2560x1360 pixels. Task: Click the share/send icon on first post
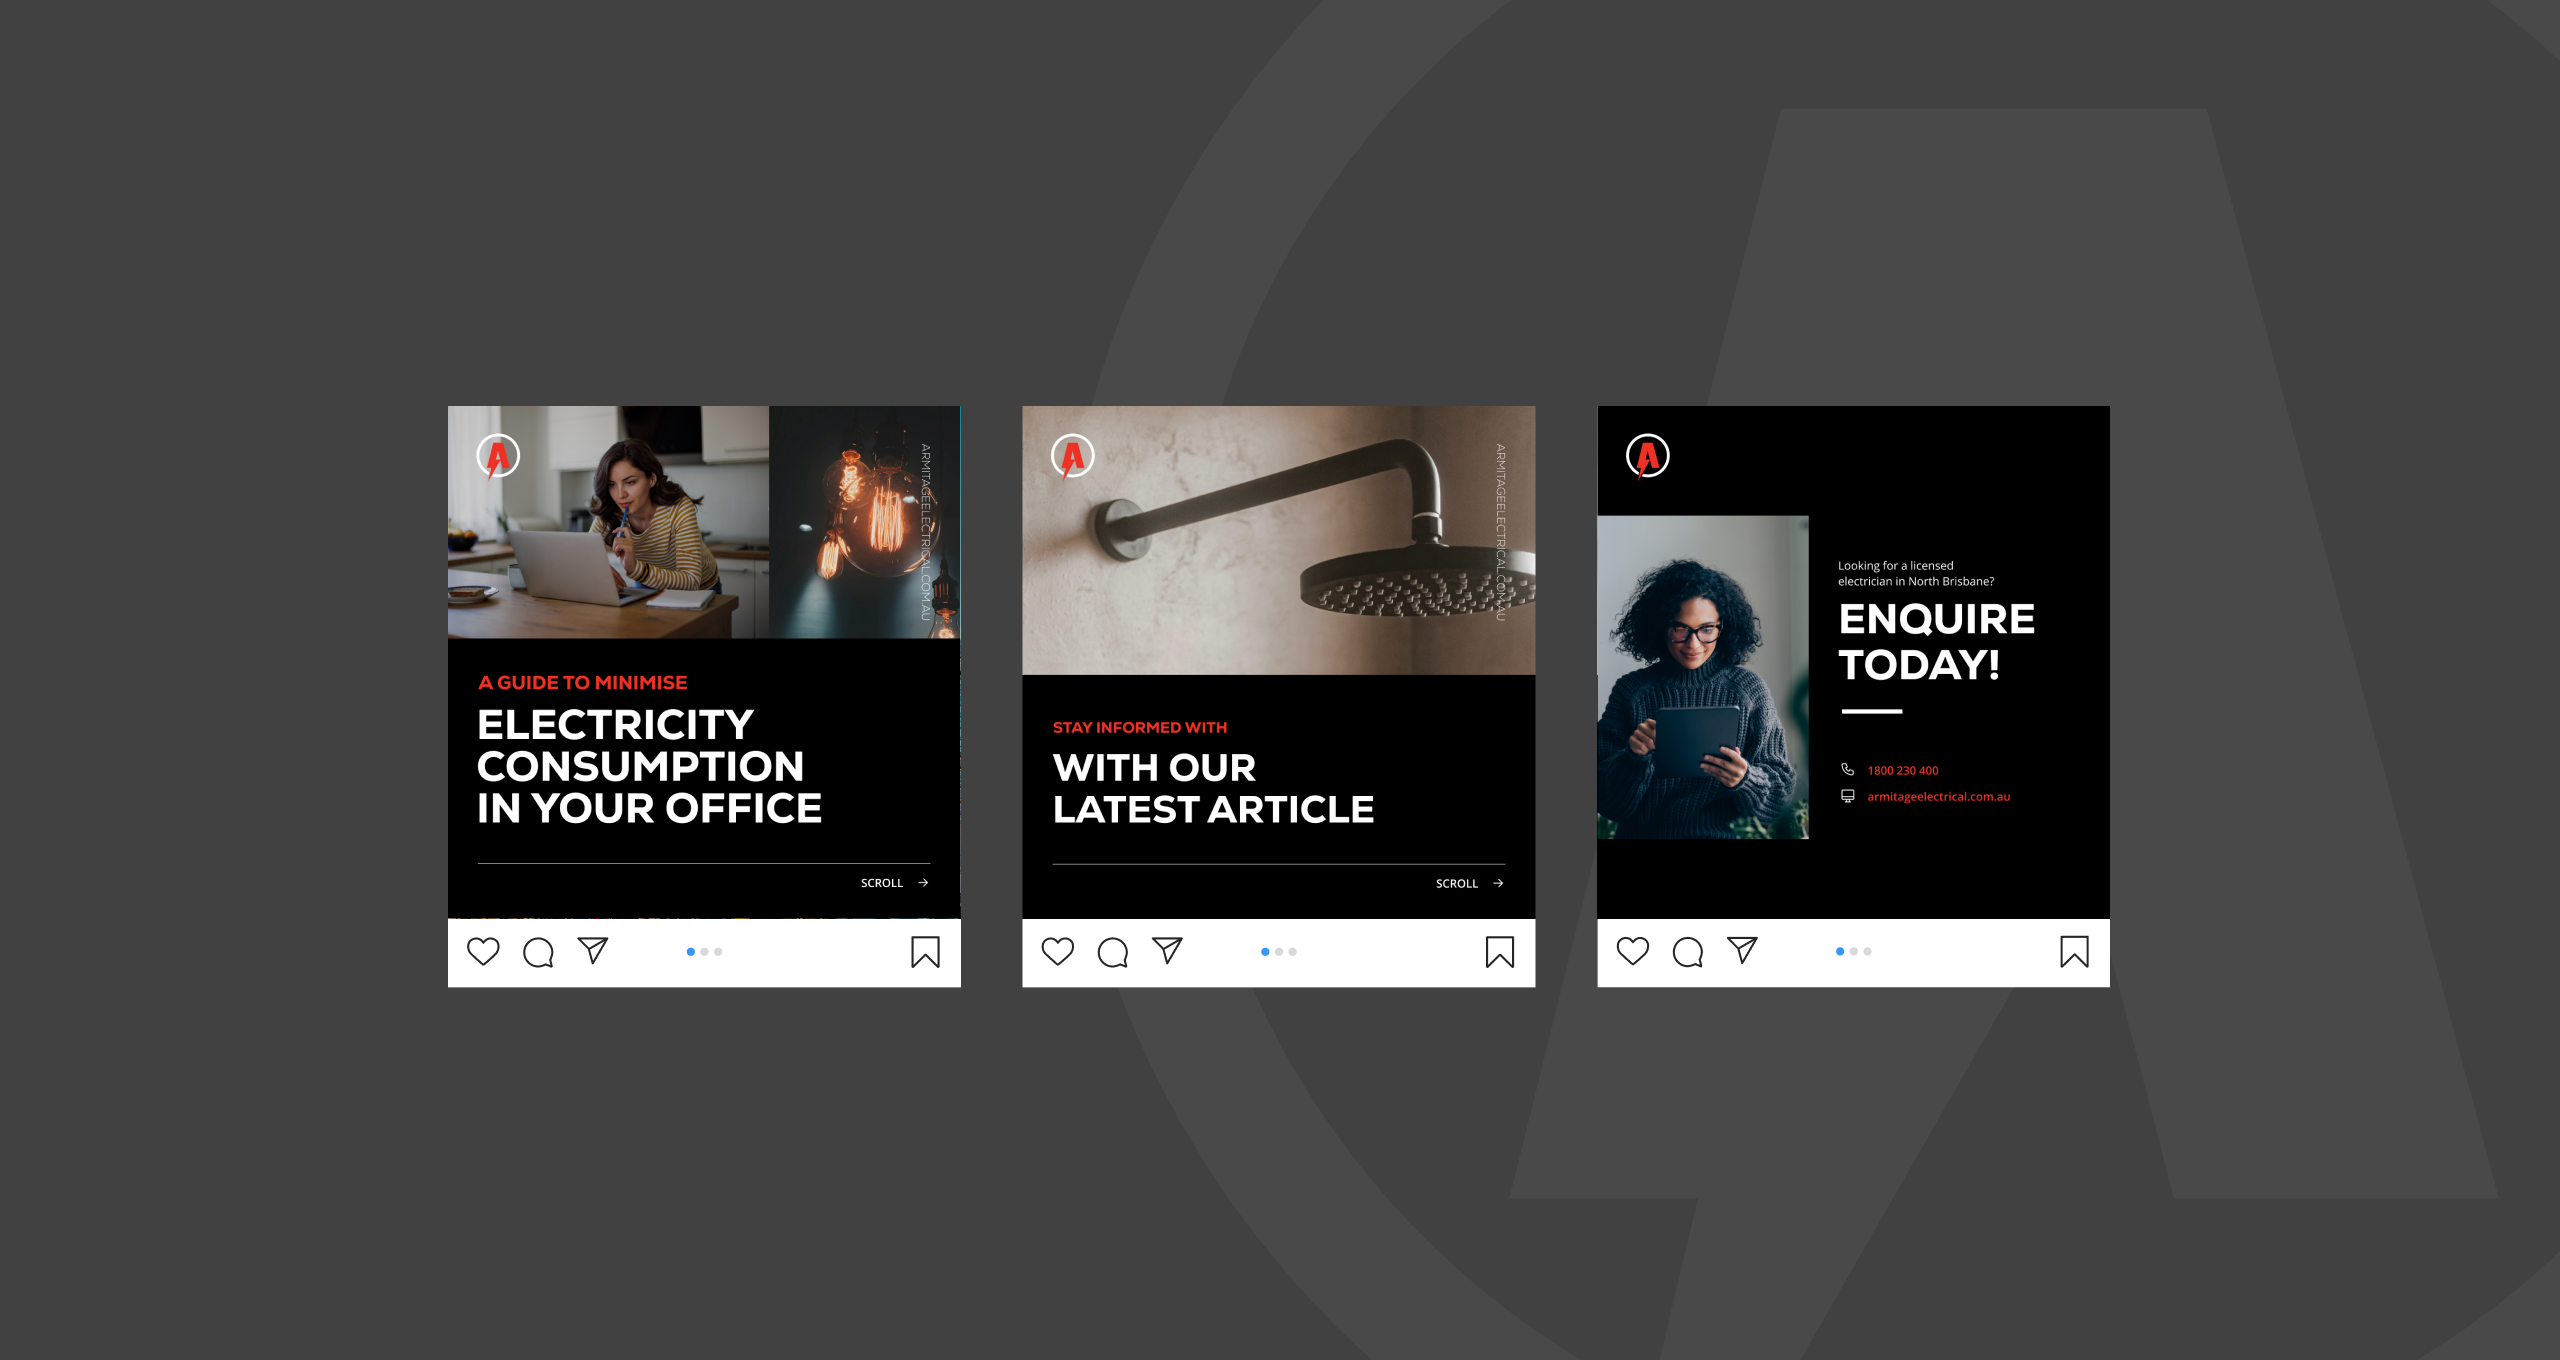[x=589, y=952]
